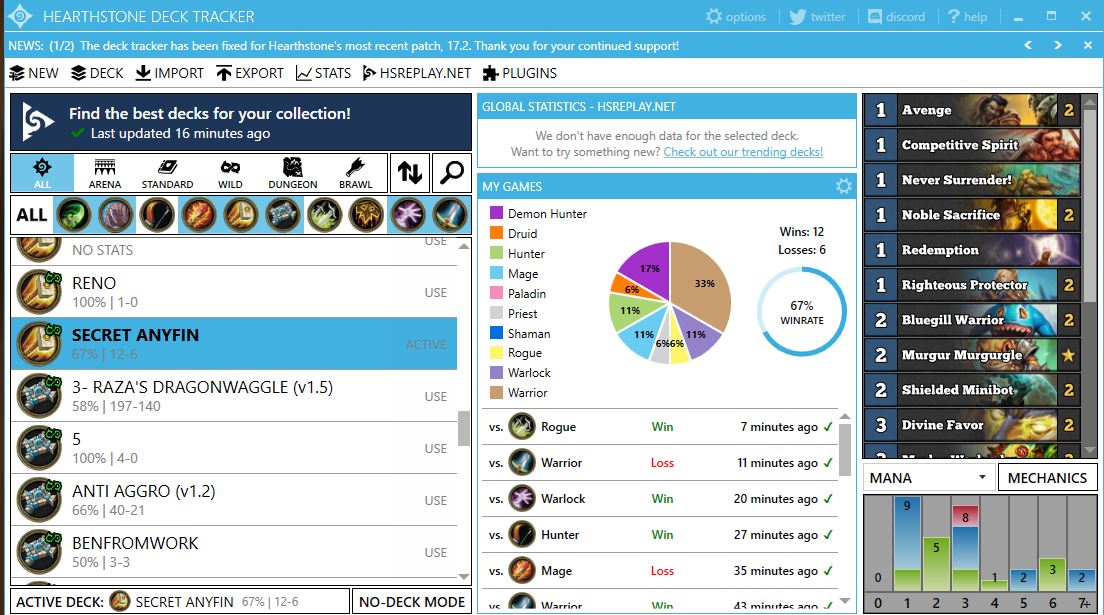
Task: Click the Warrior brown legend swatch
Action: (496, 392)
